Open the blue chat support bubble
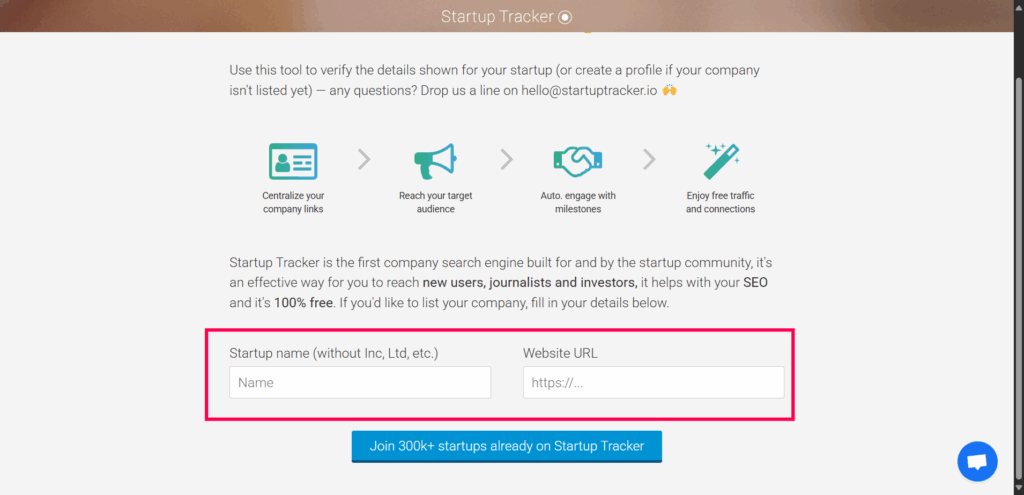Image resolution: width=1024 pixels, height=495 pixels. click(977, 462)
